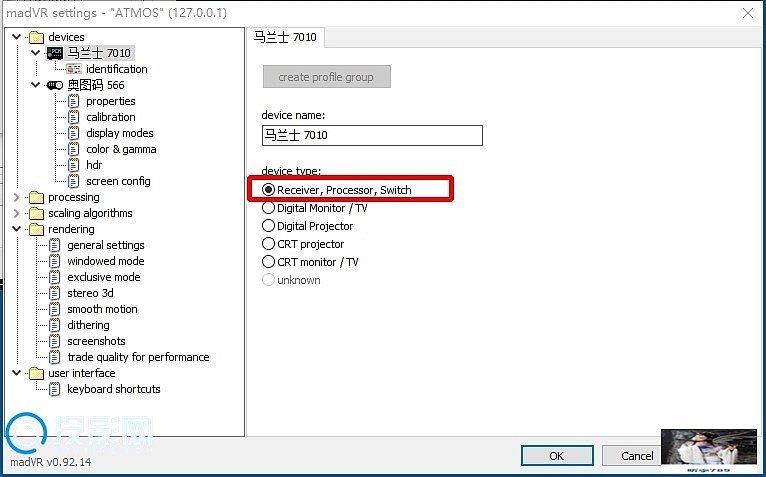This screenshot has width=766, height=477.
Task: Click the 奥图码 566 projector icon
Action: 55,85
